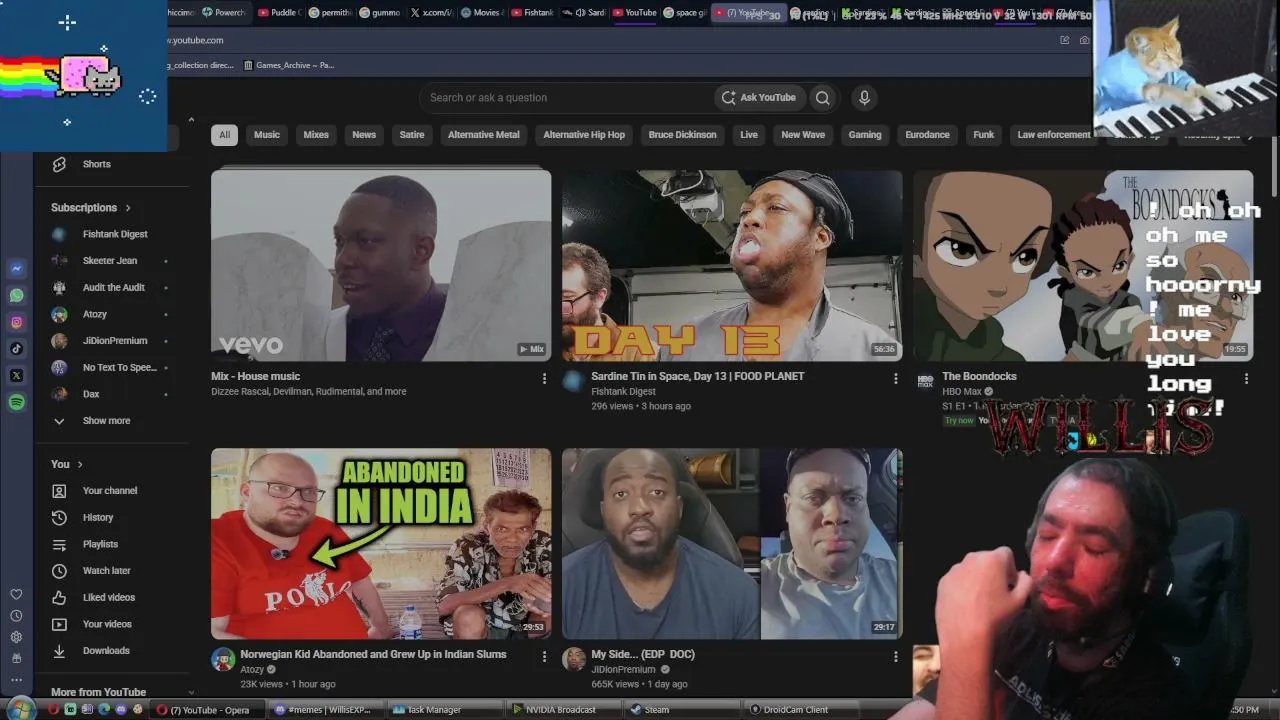
Task: Filter feed by Alternative Hip Hop chip
Action: (x=584, y=135)
